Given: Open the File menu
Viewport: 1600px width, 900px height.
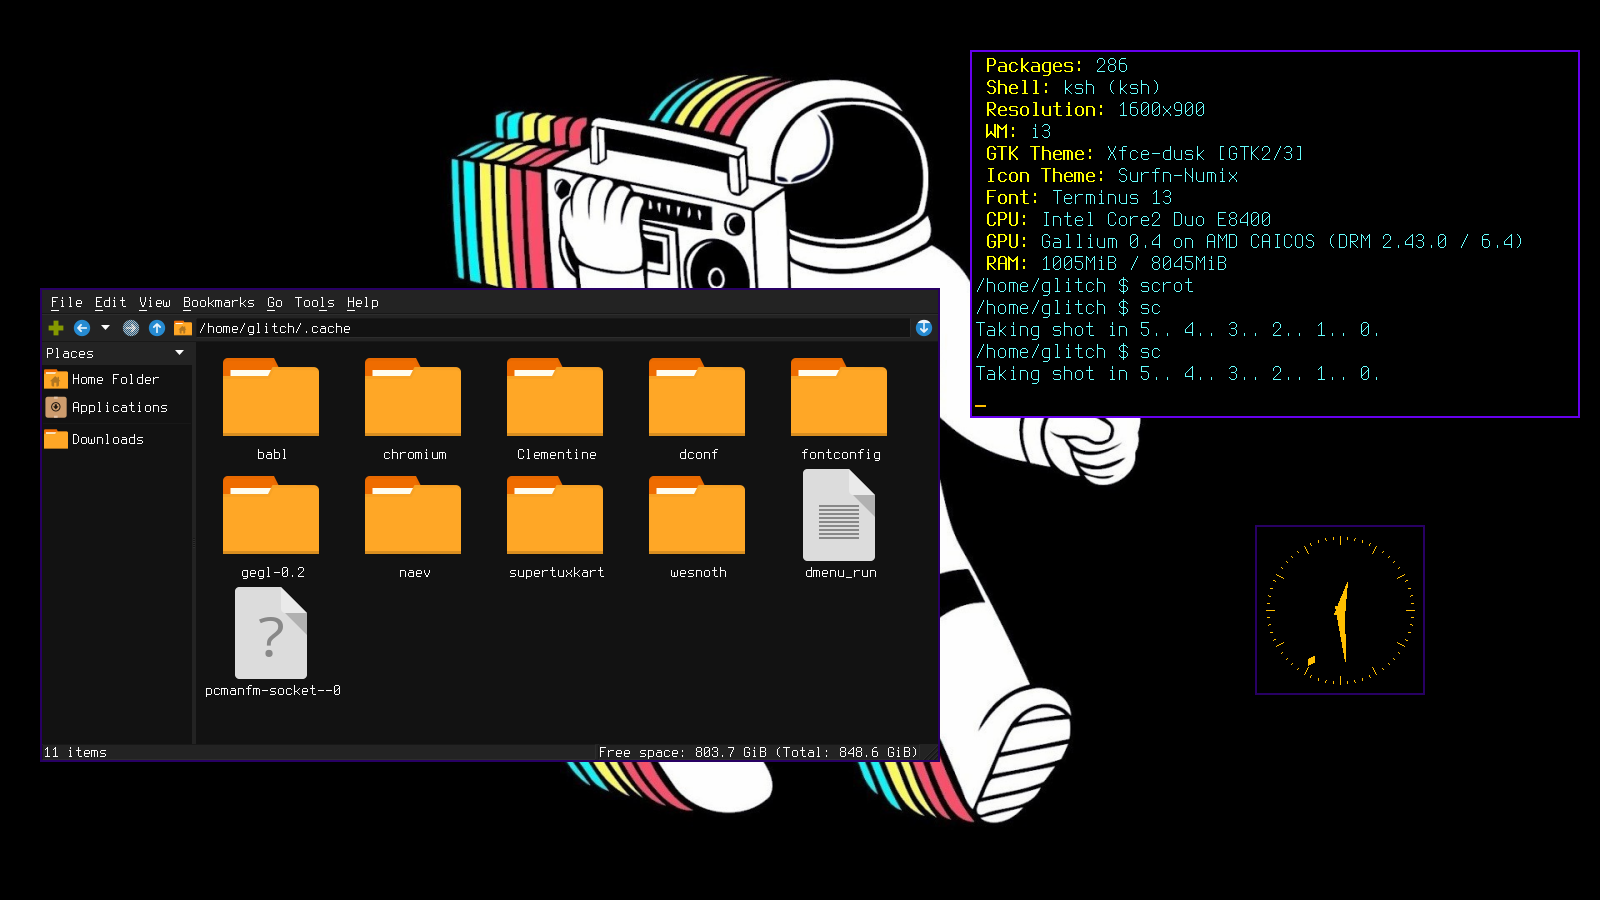Looking at the screenshot, I should (66, 303).
